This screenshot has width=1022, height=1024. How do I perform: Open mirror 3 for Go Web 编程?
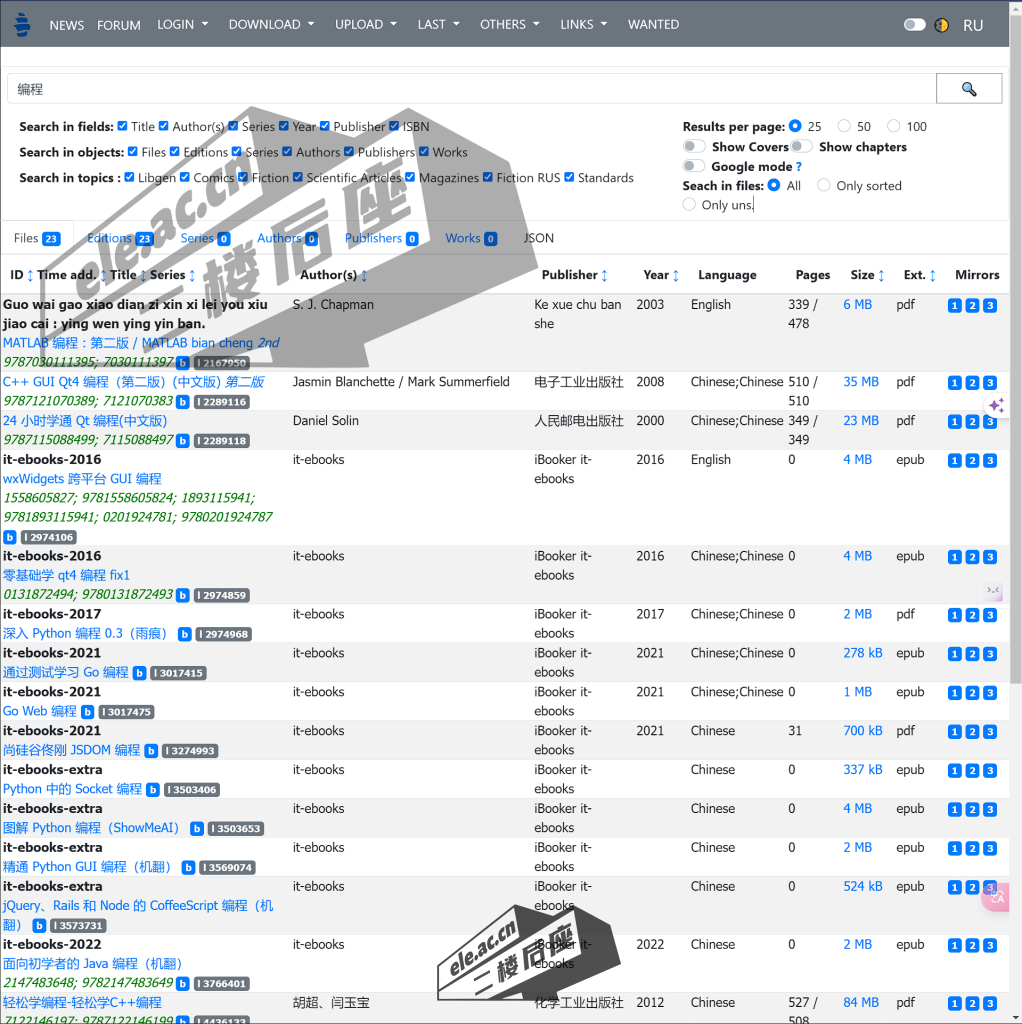pos(989,693)
